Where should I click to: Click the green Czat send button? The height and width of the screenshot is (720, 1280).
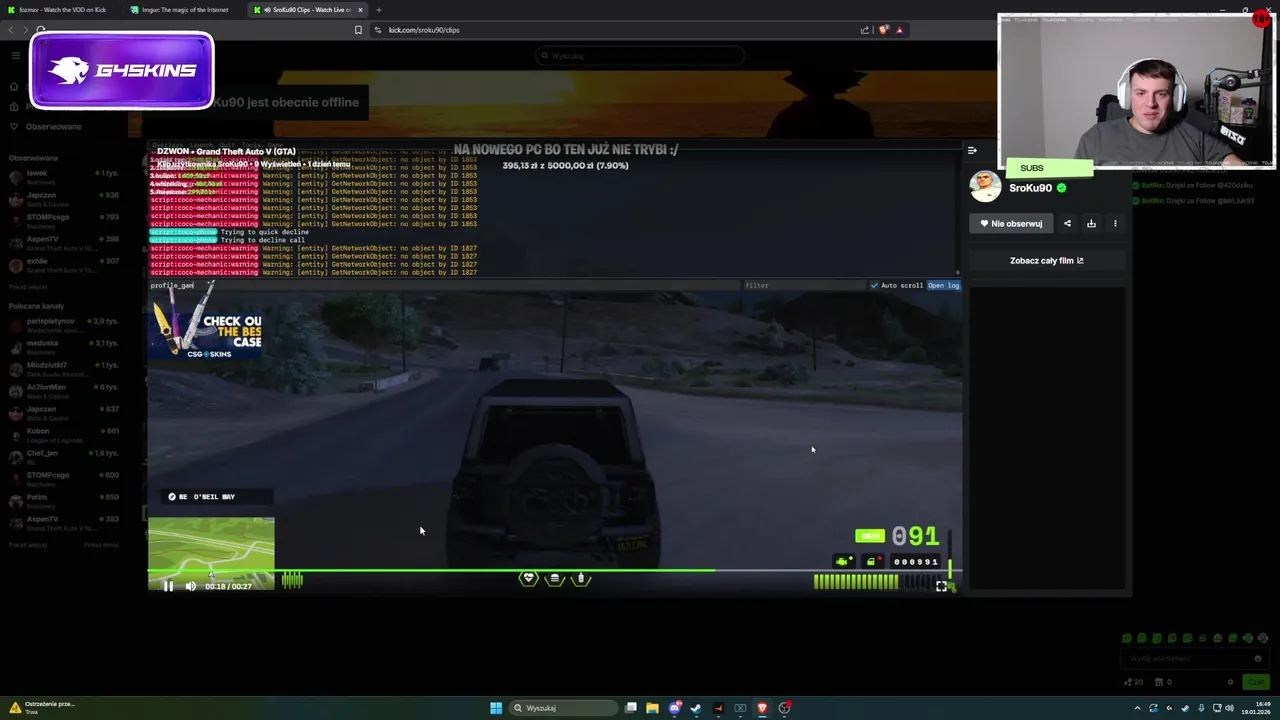[x=1256, y=682]
